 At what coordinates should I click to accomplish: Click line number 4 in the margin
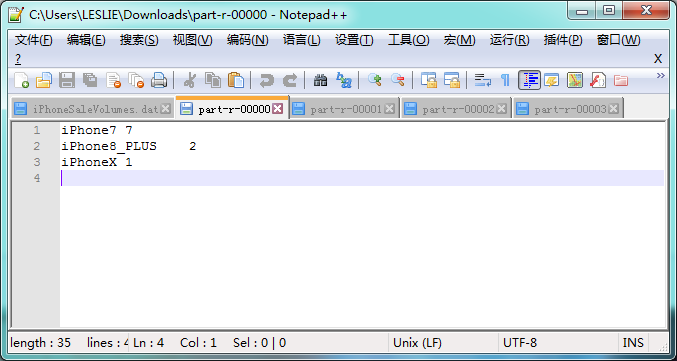click(37, 178)
